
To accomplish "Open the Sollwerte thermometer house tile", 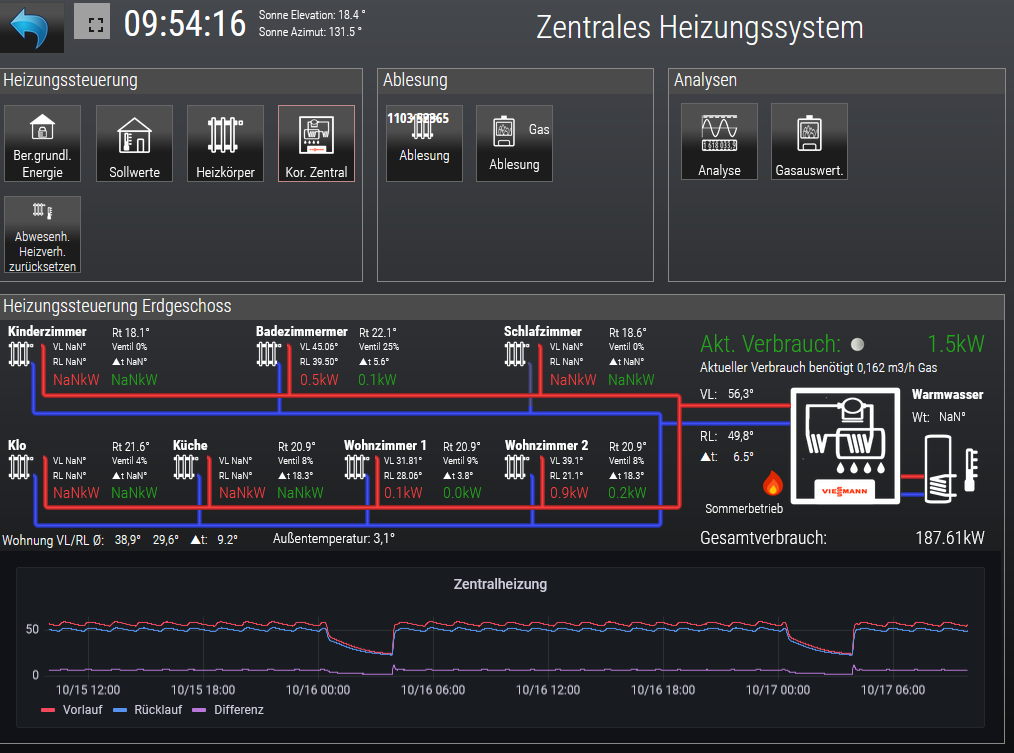I will [x=135, y=144].
